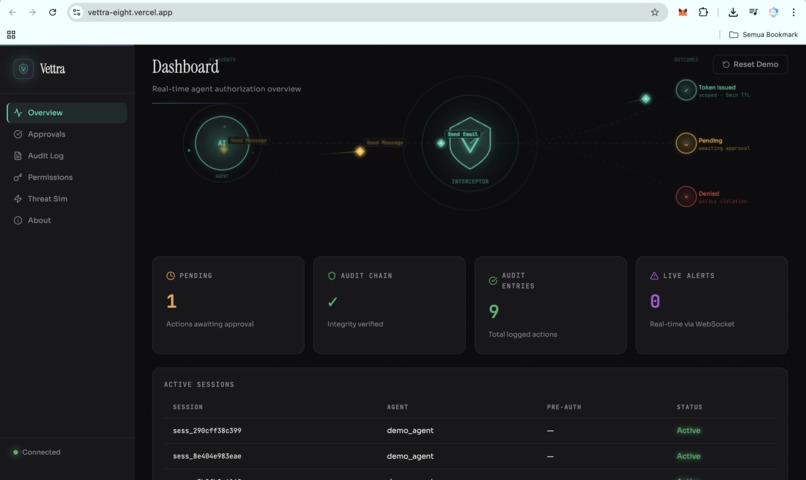Open the Live Alerts card
Image resolution: width=806 pixels, height=480 pixels.
pyautogui.click(x=712, y=305)
